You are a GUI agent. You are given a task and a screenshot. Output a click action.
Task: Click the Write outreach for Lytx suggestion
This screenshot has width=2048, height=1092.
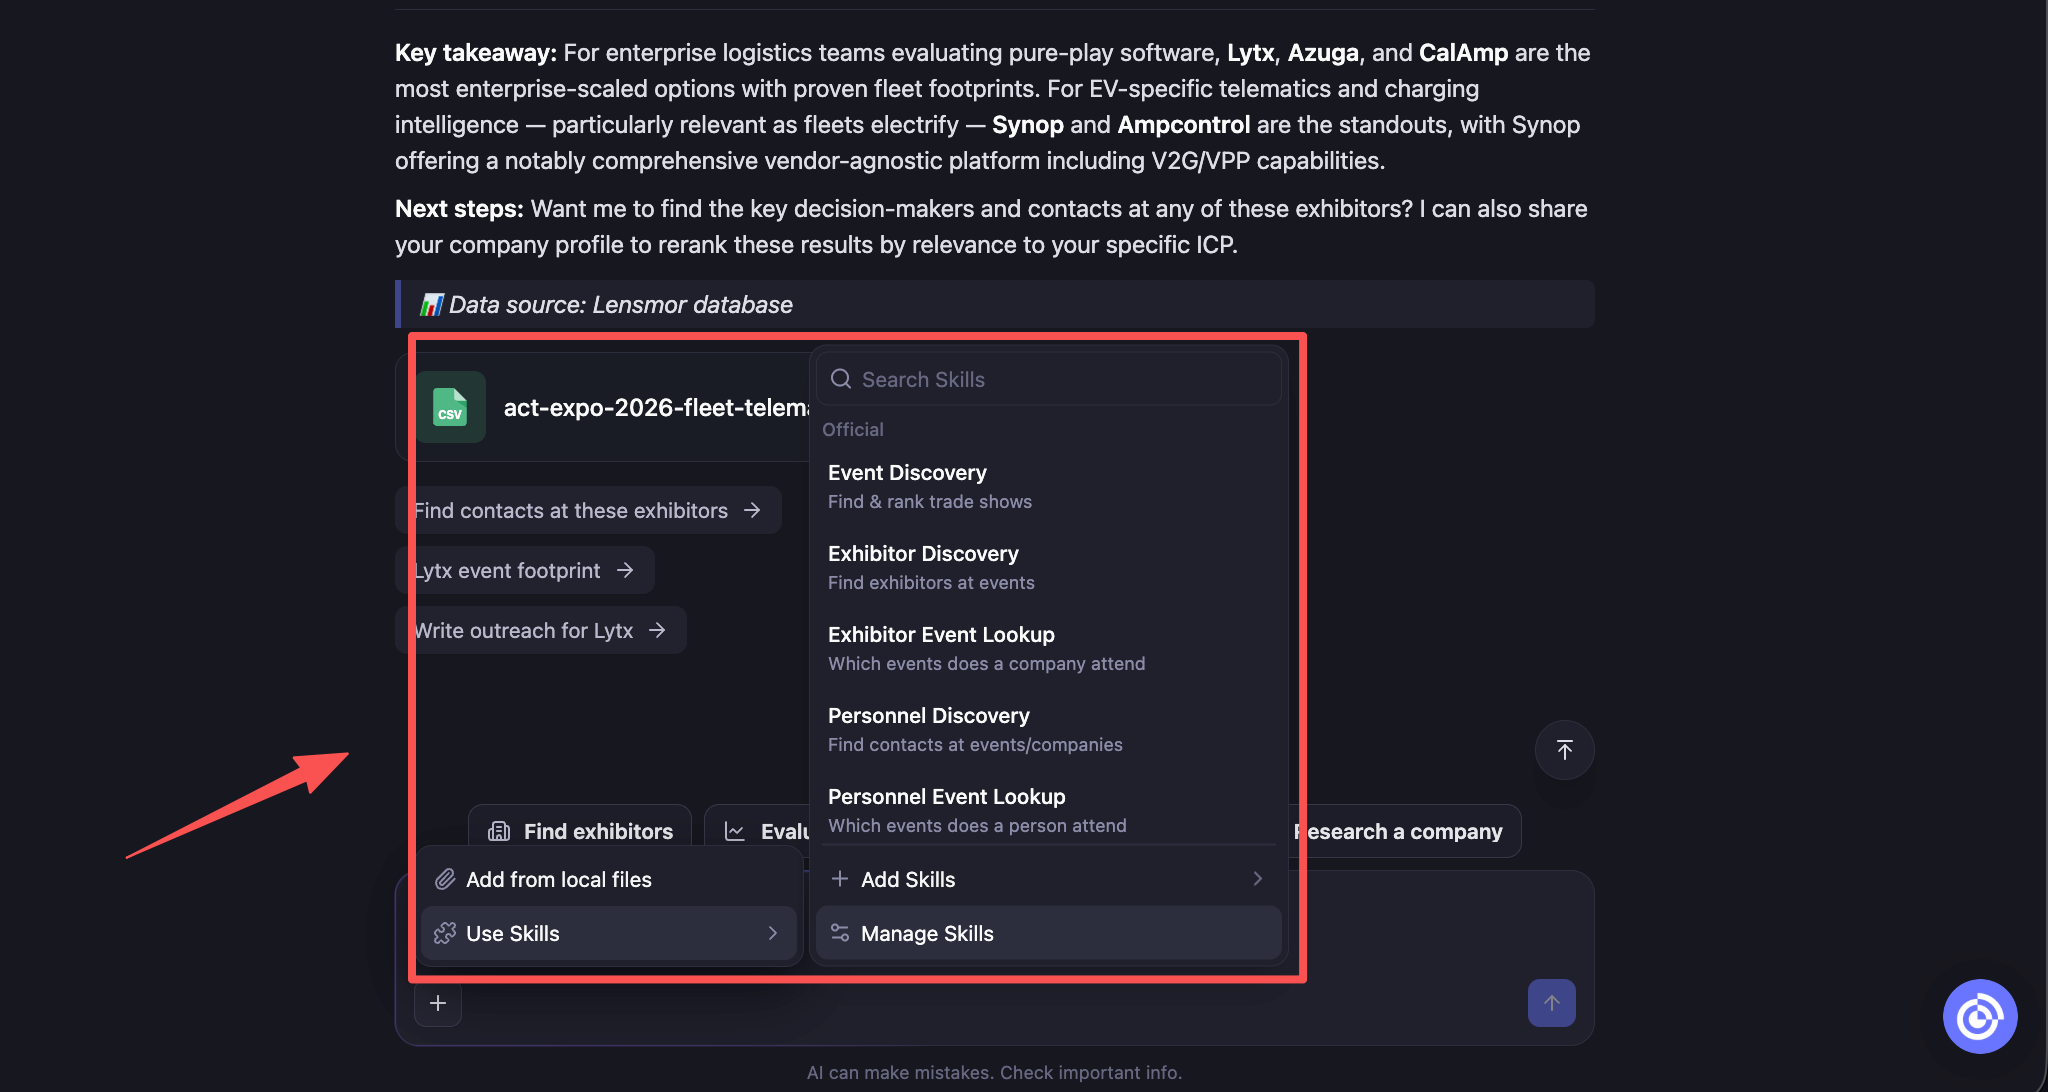541,630
